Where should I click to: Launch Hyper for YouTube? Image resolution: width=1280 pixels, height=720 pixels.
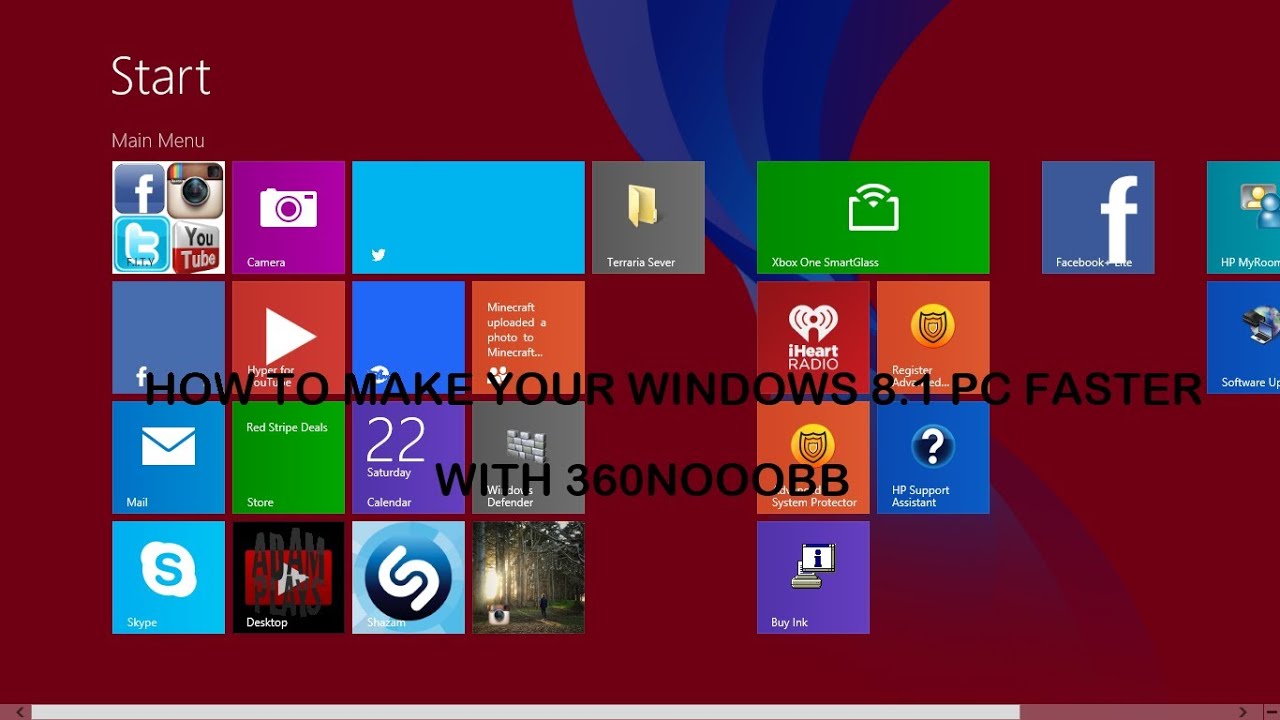tap(288, 337)
